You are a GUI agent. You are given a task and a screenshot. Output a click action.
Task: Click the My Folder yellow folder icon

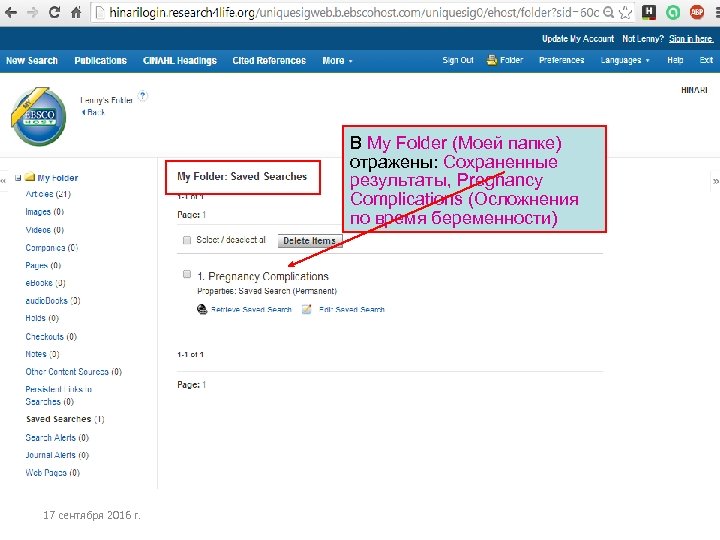pyautogui.click(x=30, y=177)
